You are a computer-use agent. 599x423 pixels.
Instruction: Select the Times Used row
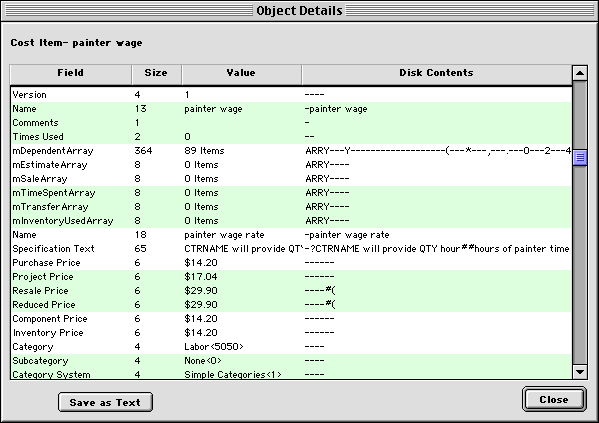pos(291,137)
